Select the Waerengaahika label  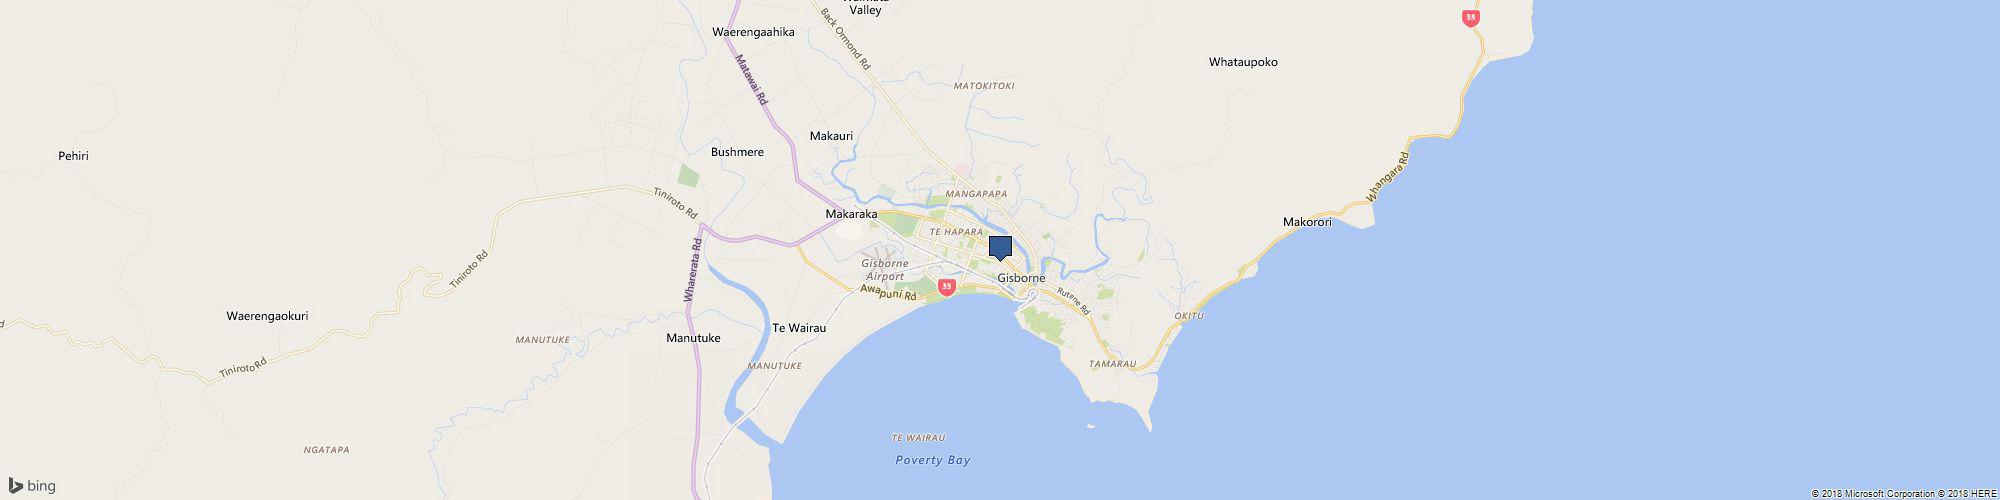753,32
